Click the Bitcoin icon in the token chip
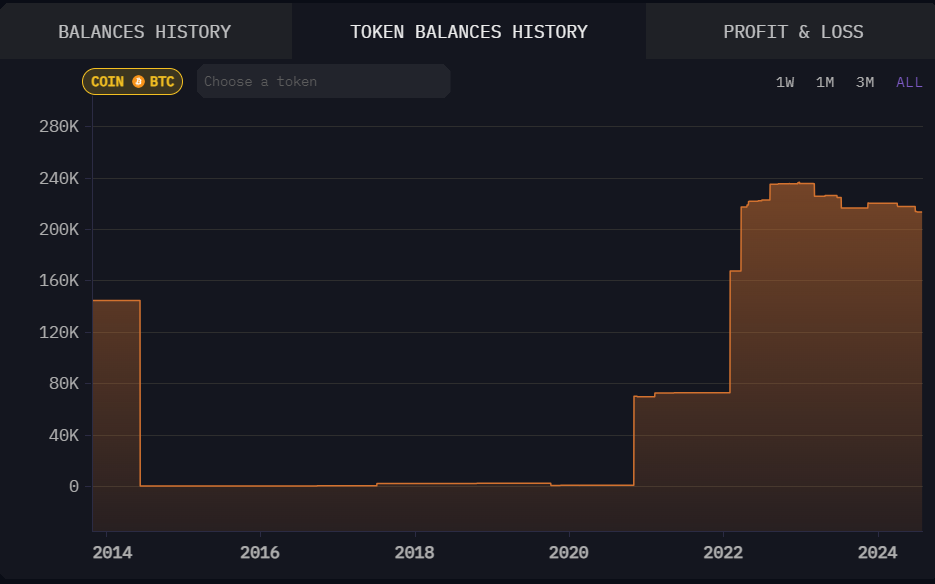This screenshot has width=935, height=584. coord(138,82)
